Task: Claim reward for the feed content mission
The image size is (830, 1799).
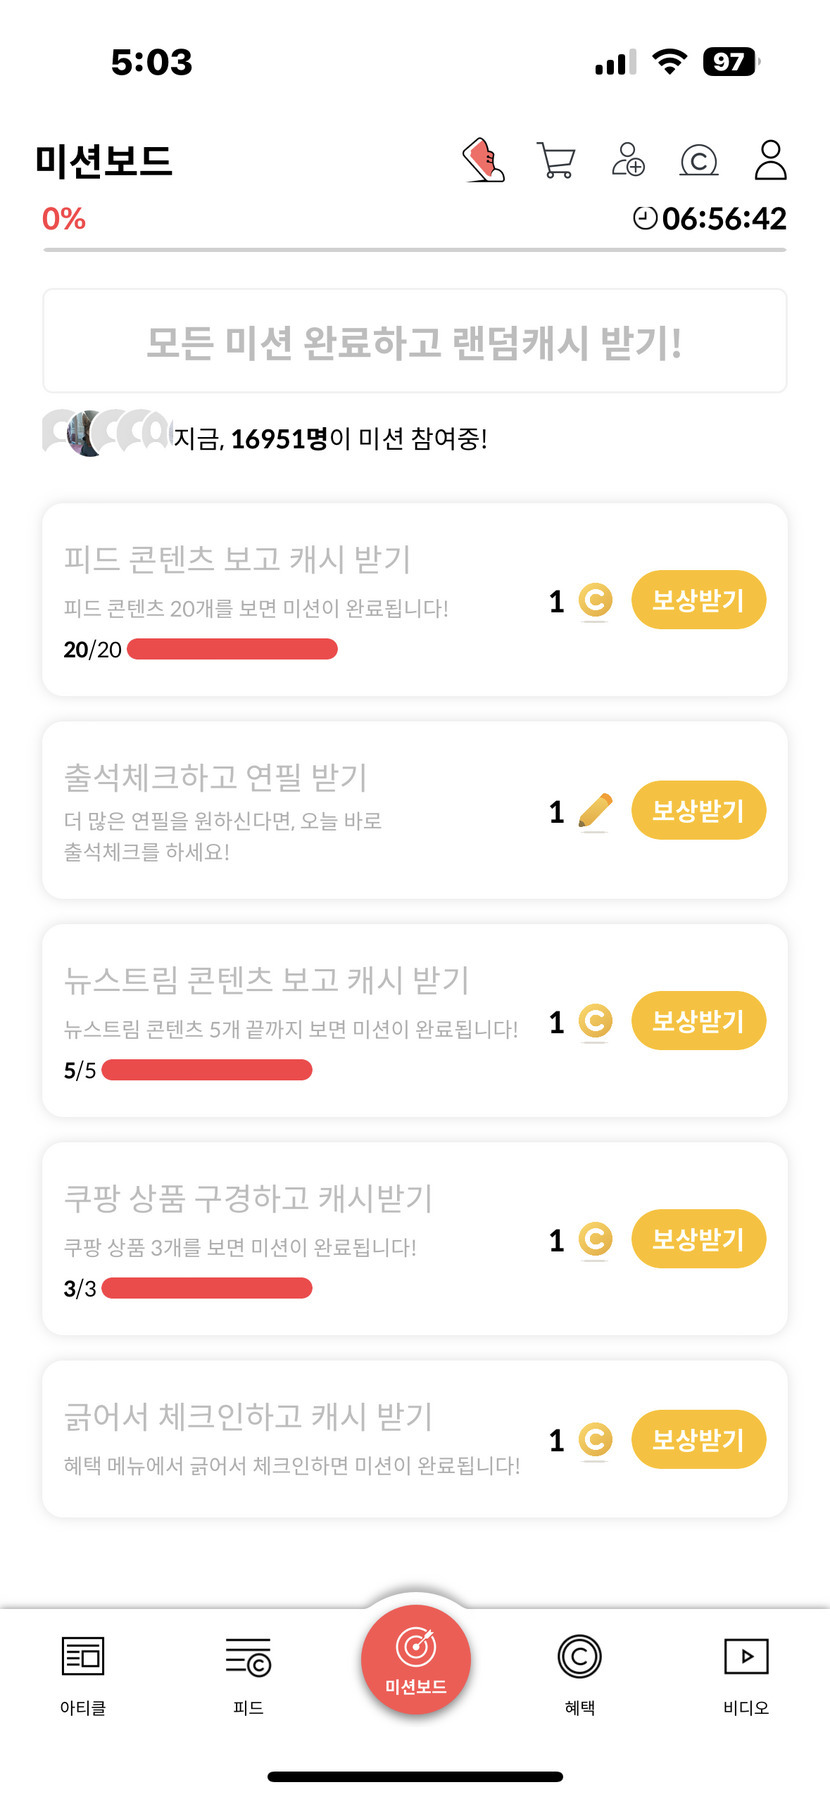Action: (x=698, y=601)
